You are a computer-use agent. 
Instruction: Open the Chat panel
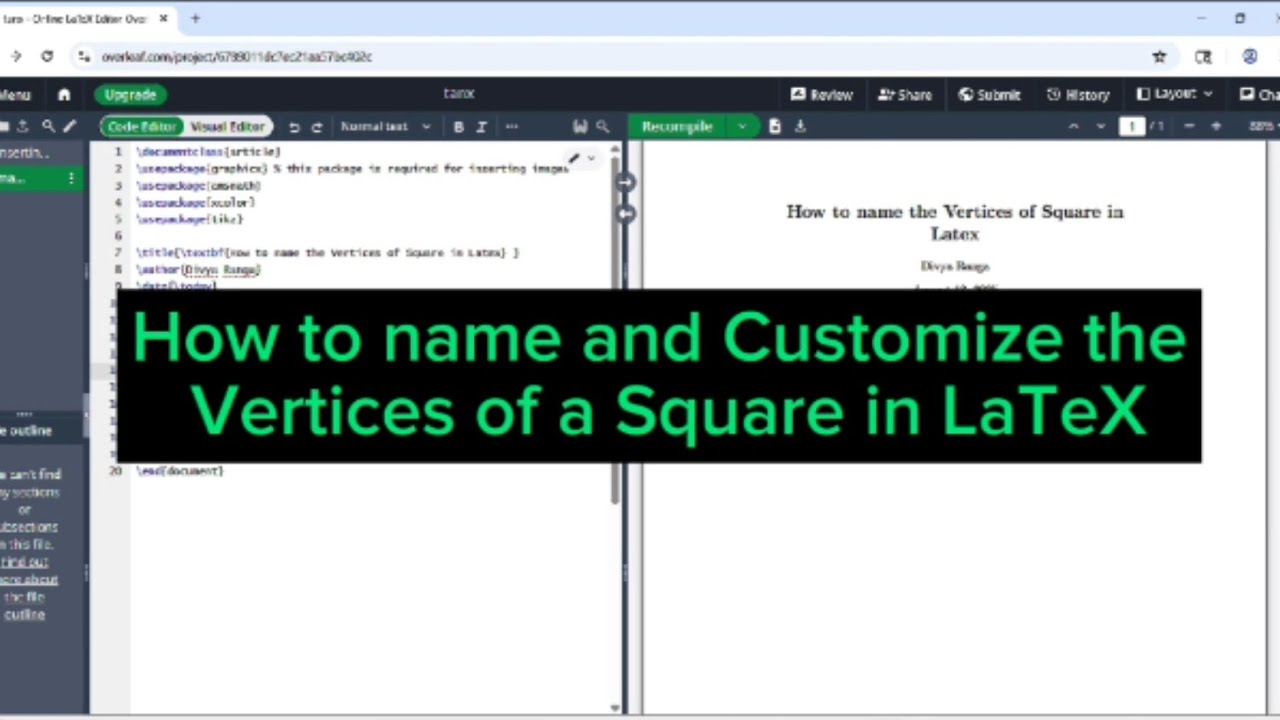click(1260, 95)
